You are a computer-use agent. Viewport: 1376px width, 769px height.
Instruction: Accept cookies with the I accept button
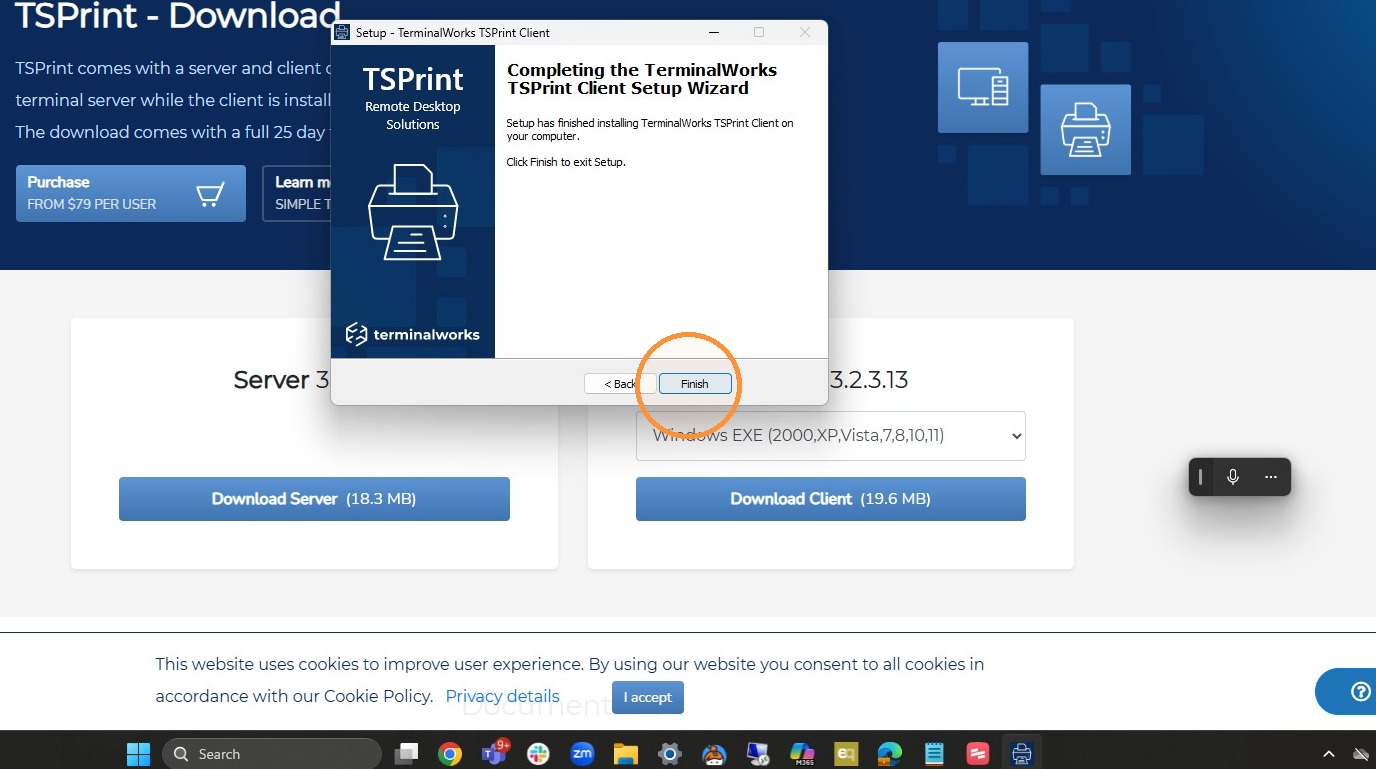648,697
